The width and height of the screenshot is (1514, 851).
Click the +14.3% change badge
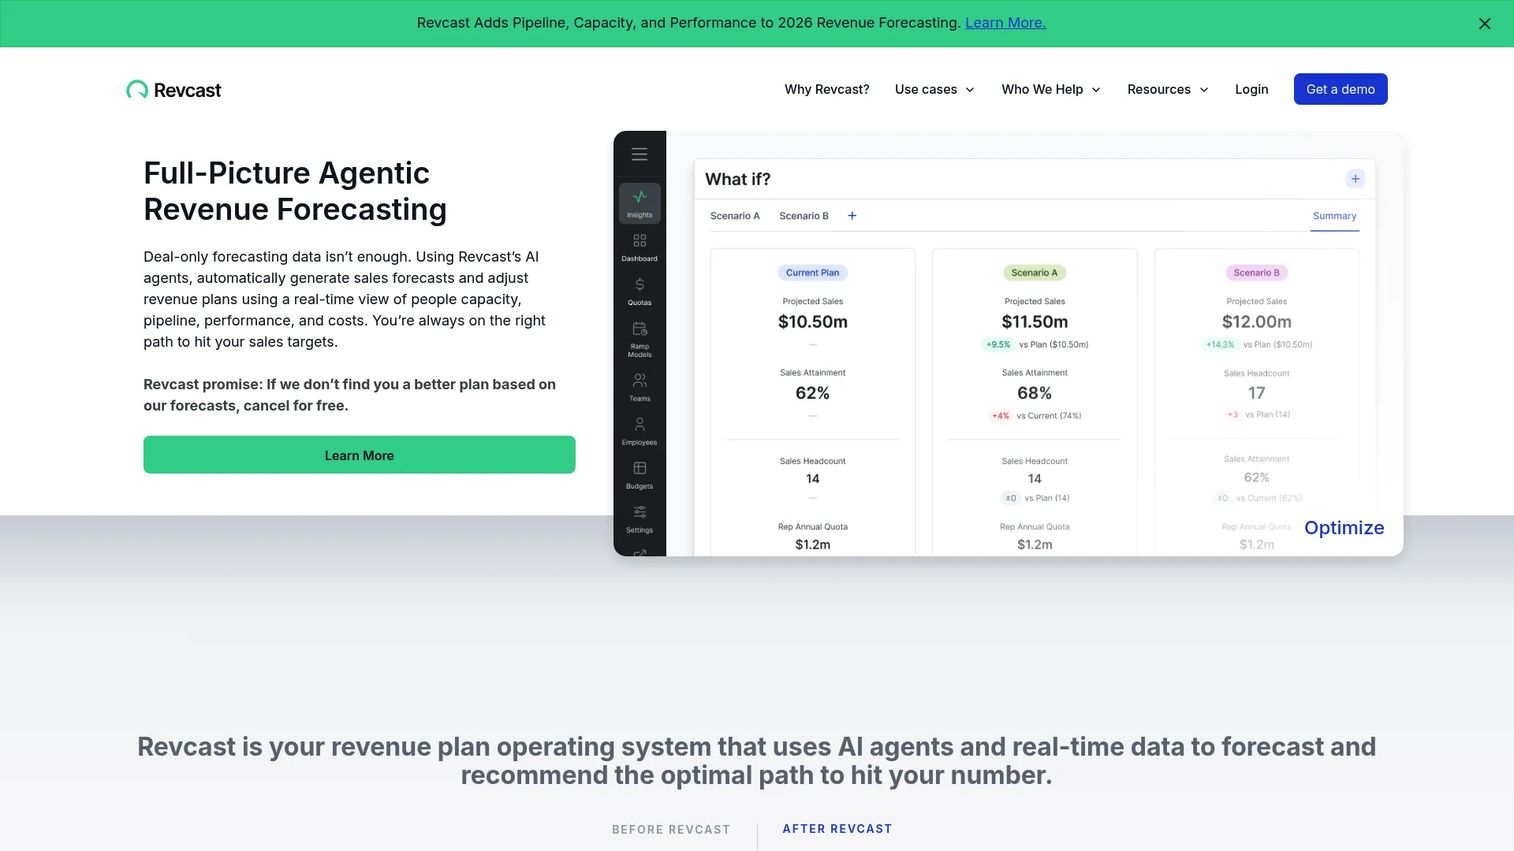tap(1220, 345)
